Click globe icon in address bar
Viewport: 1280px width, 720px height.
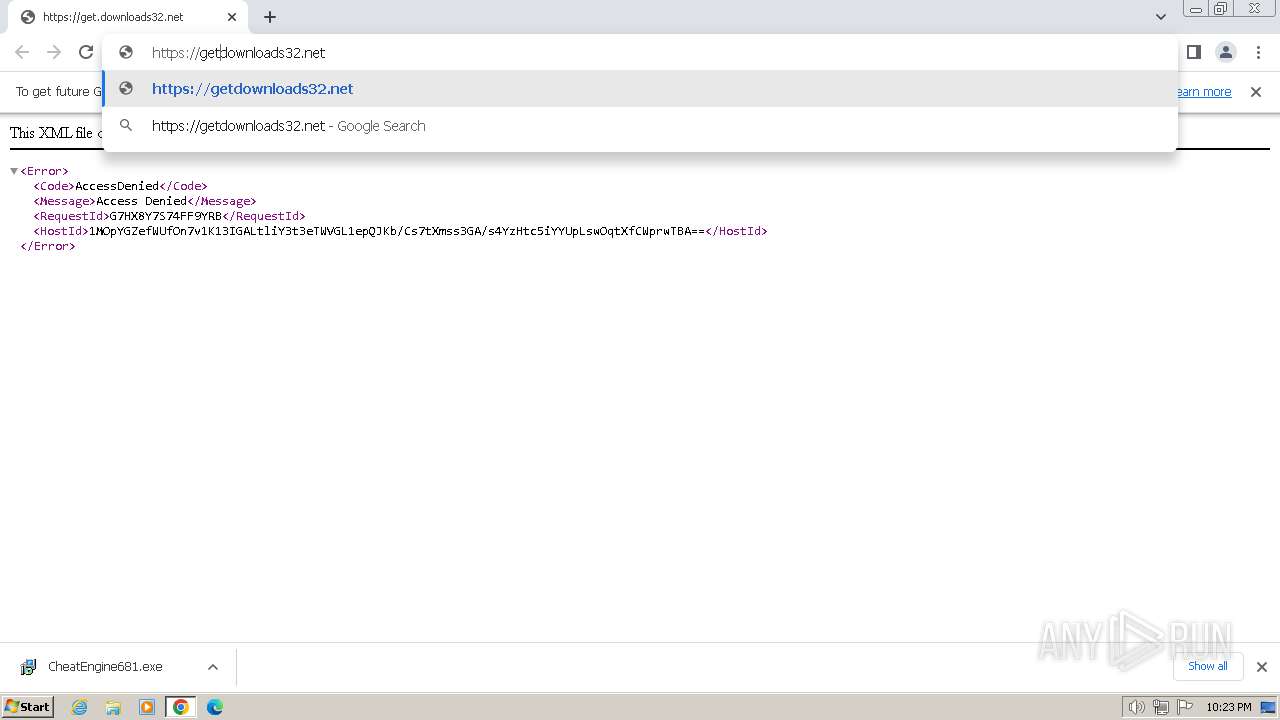pyautogui.click(x=126, y=52)
